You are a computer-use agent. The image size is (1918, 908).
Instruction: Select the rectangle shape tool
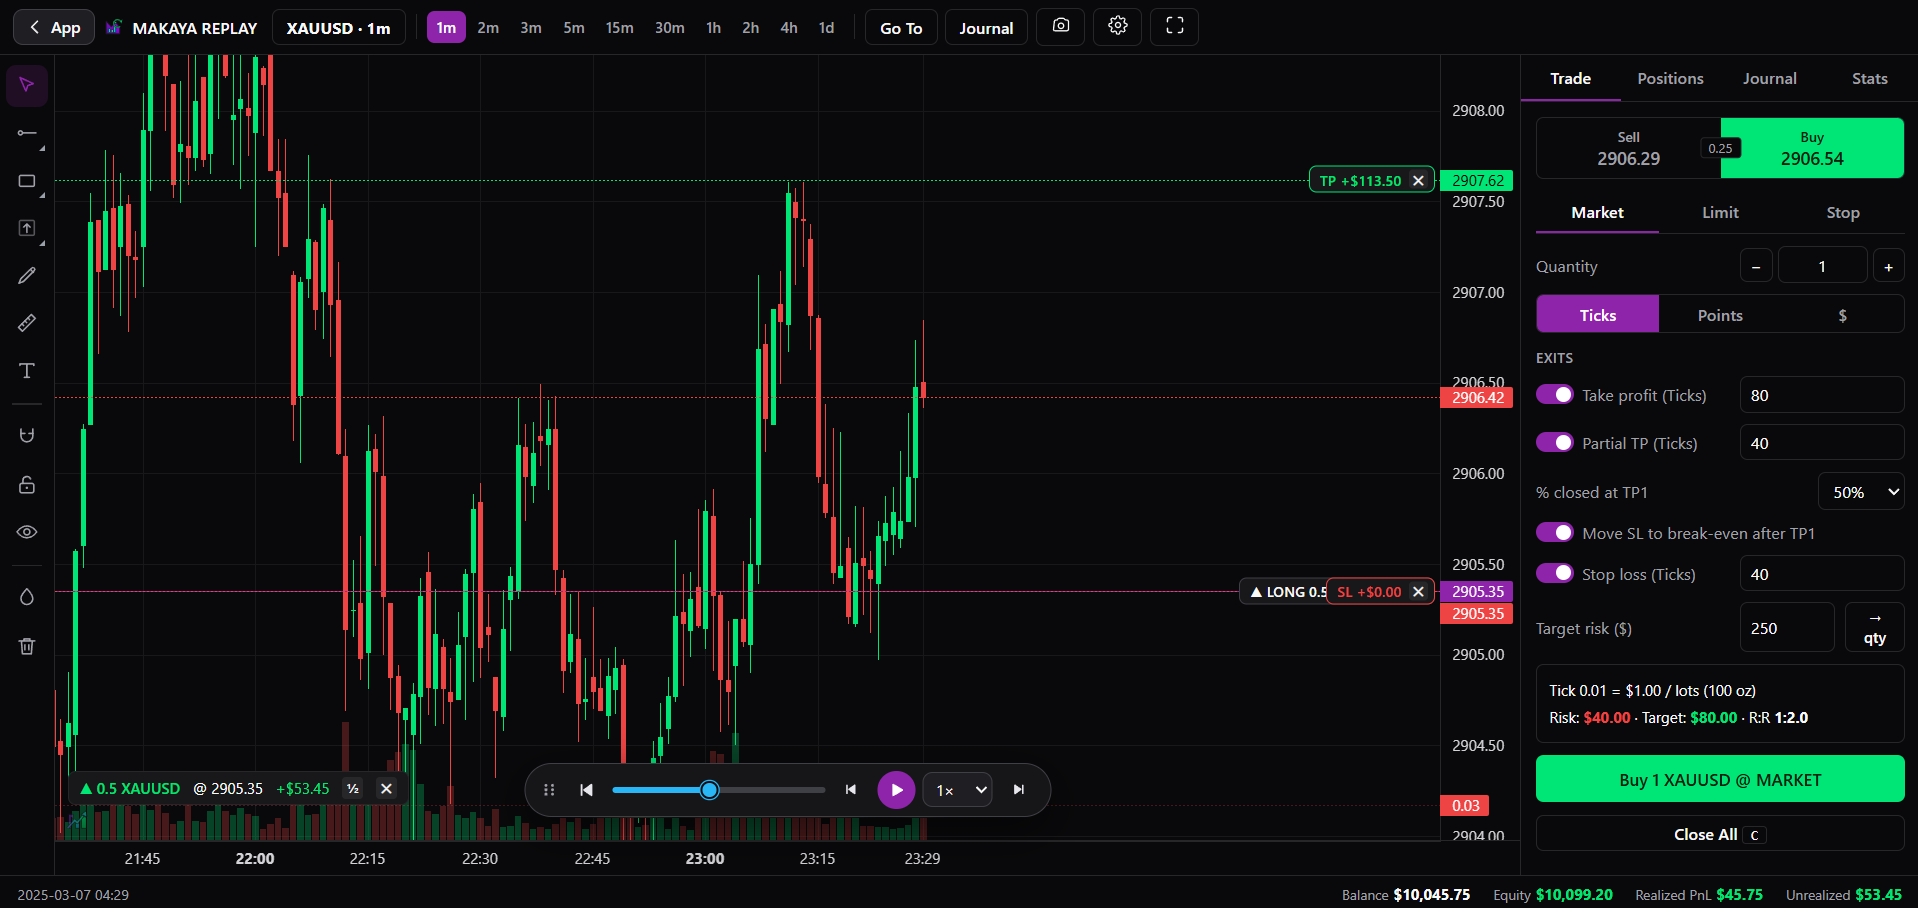click(x=27, y=181)
